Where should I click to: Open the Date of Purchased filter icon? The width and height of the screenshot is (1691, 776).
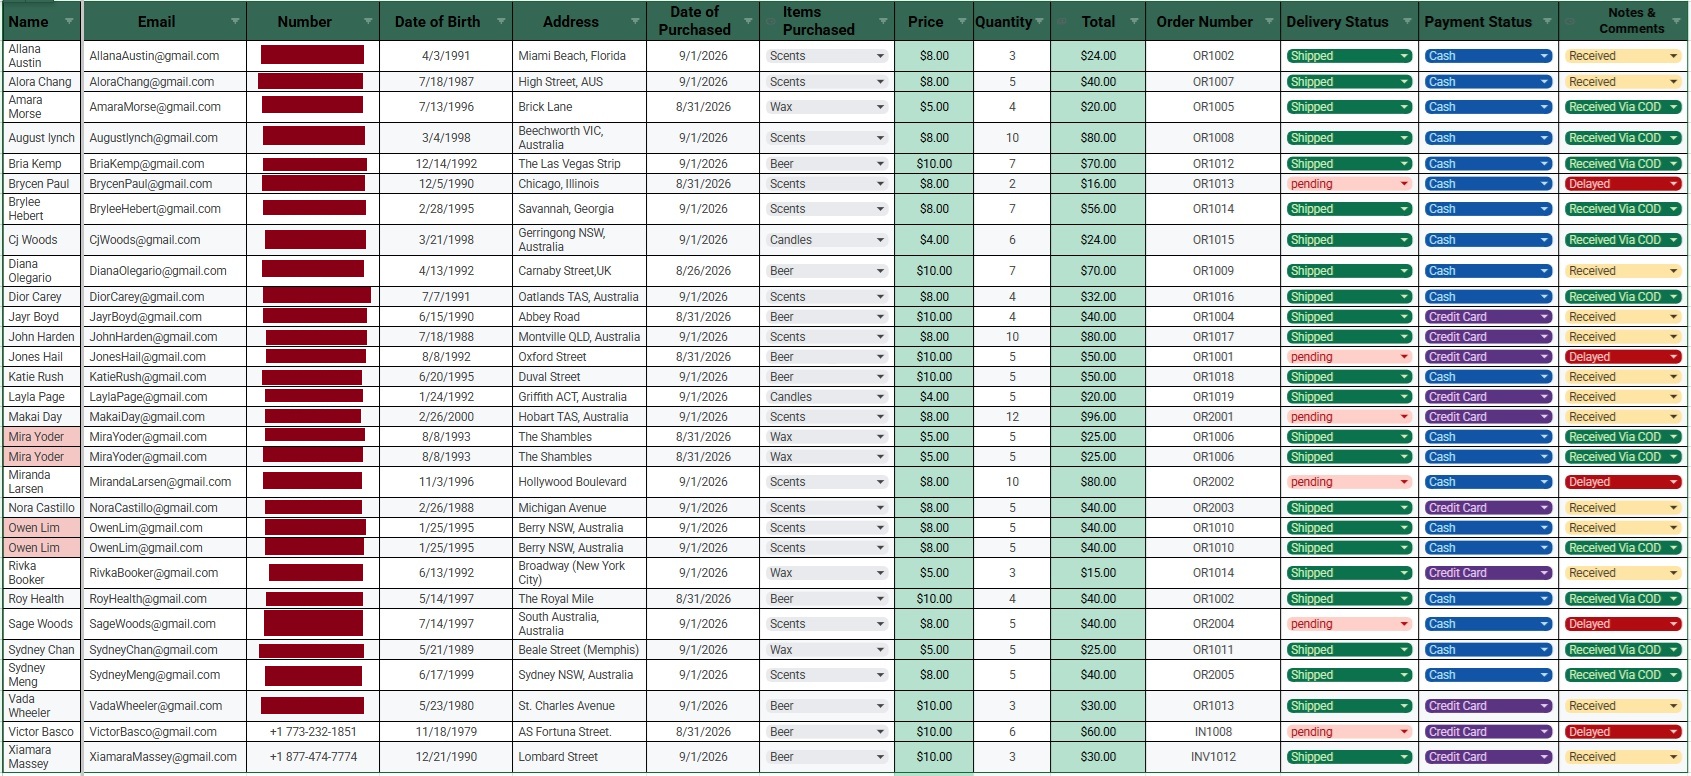[747, 21]
